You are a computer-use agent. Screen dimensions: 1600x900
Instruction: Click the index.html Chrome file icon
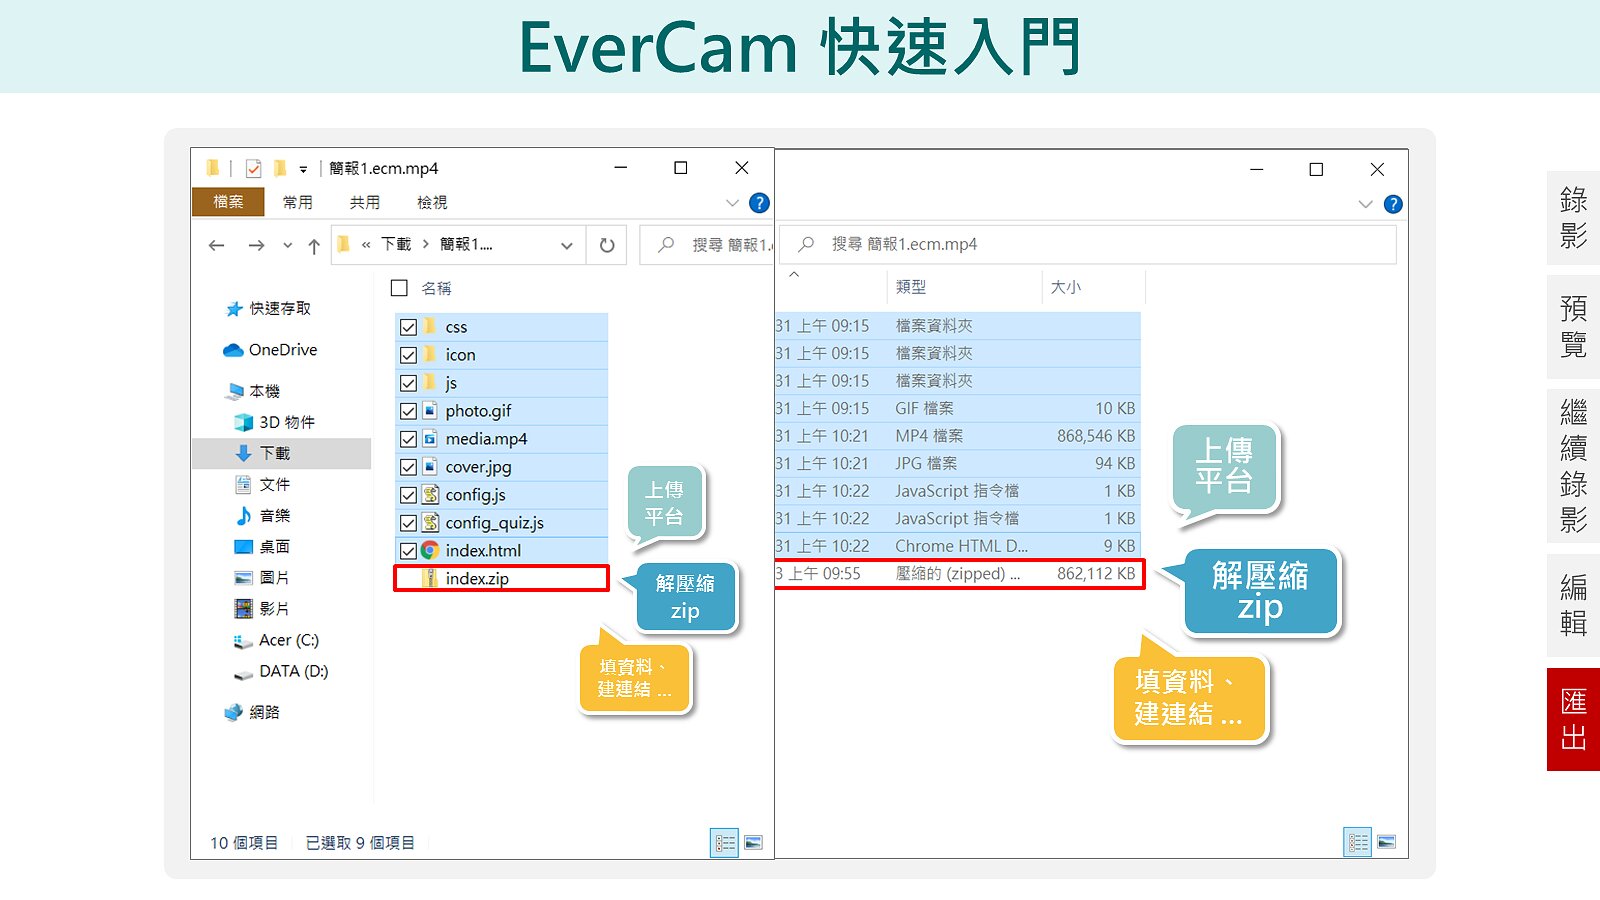pos(430,550)
